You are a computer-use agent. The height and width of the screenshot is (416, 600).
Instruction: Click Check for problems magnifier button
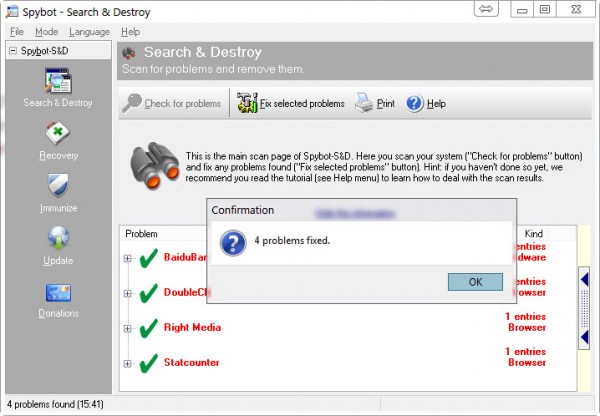172,103
